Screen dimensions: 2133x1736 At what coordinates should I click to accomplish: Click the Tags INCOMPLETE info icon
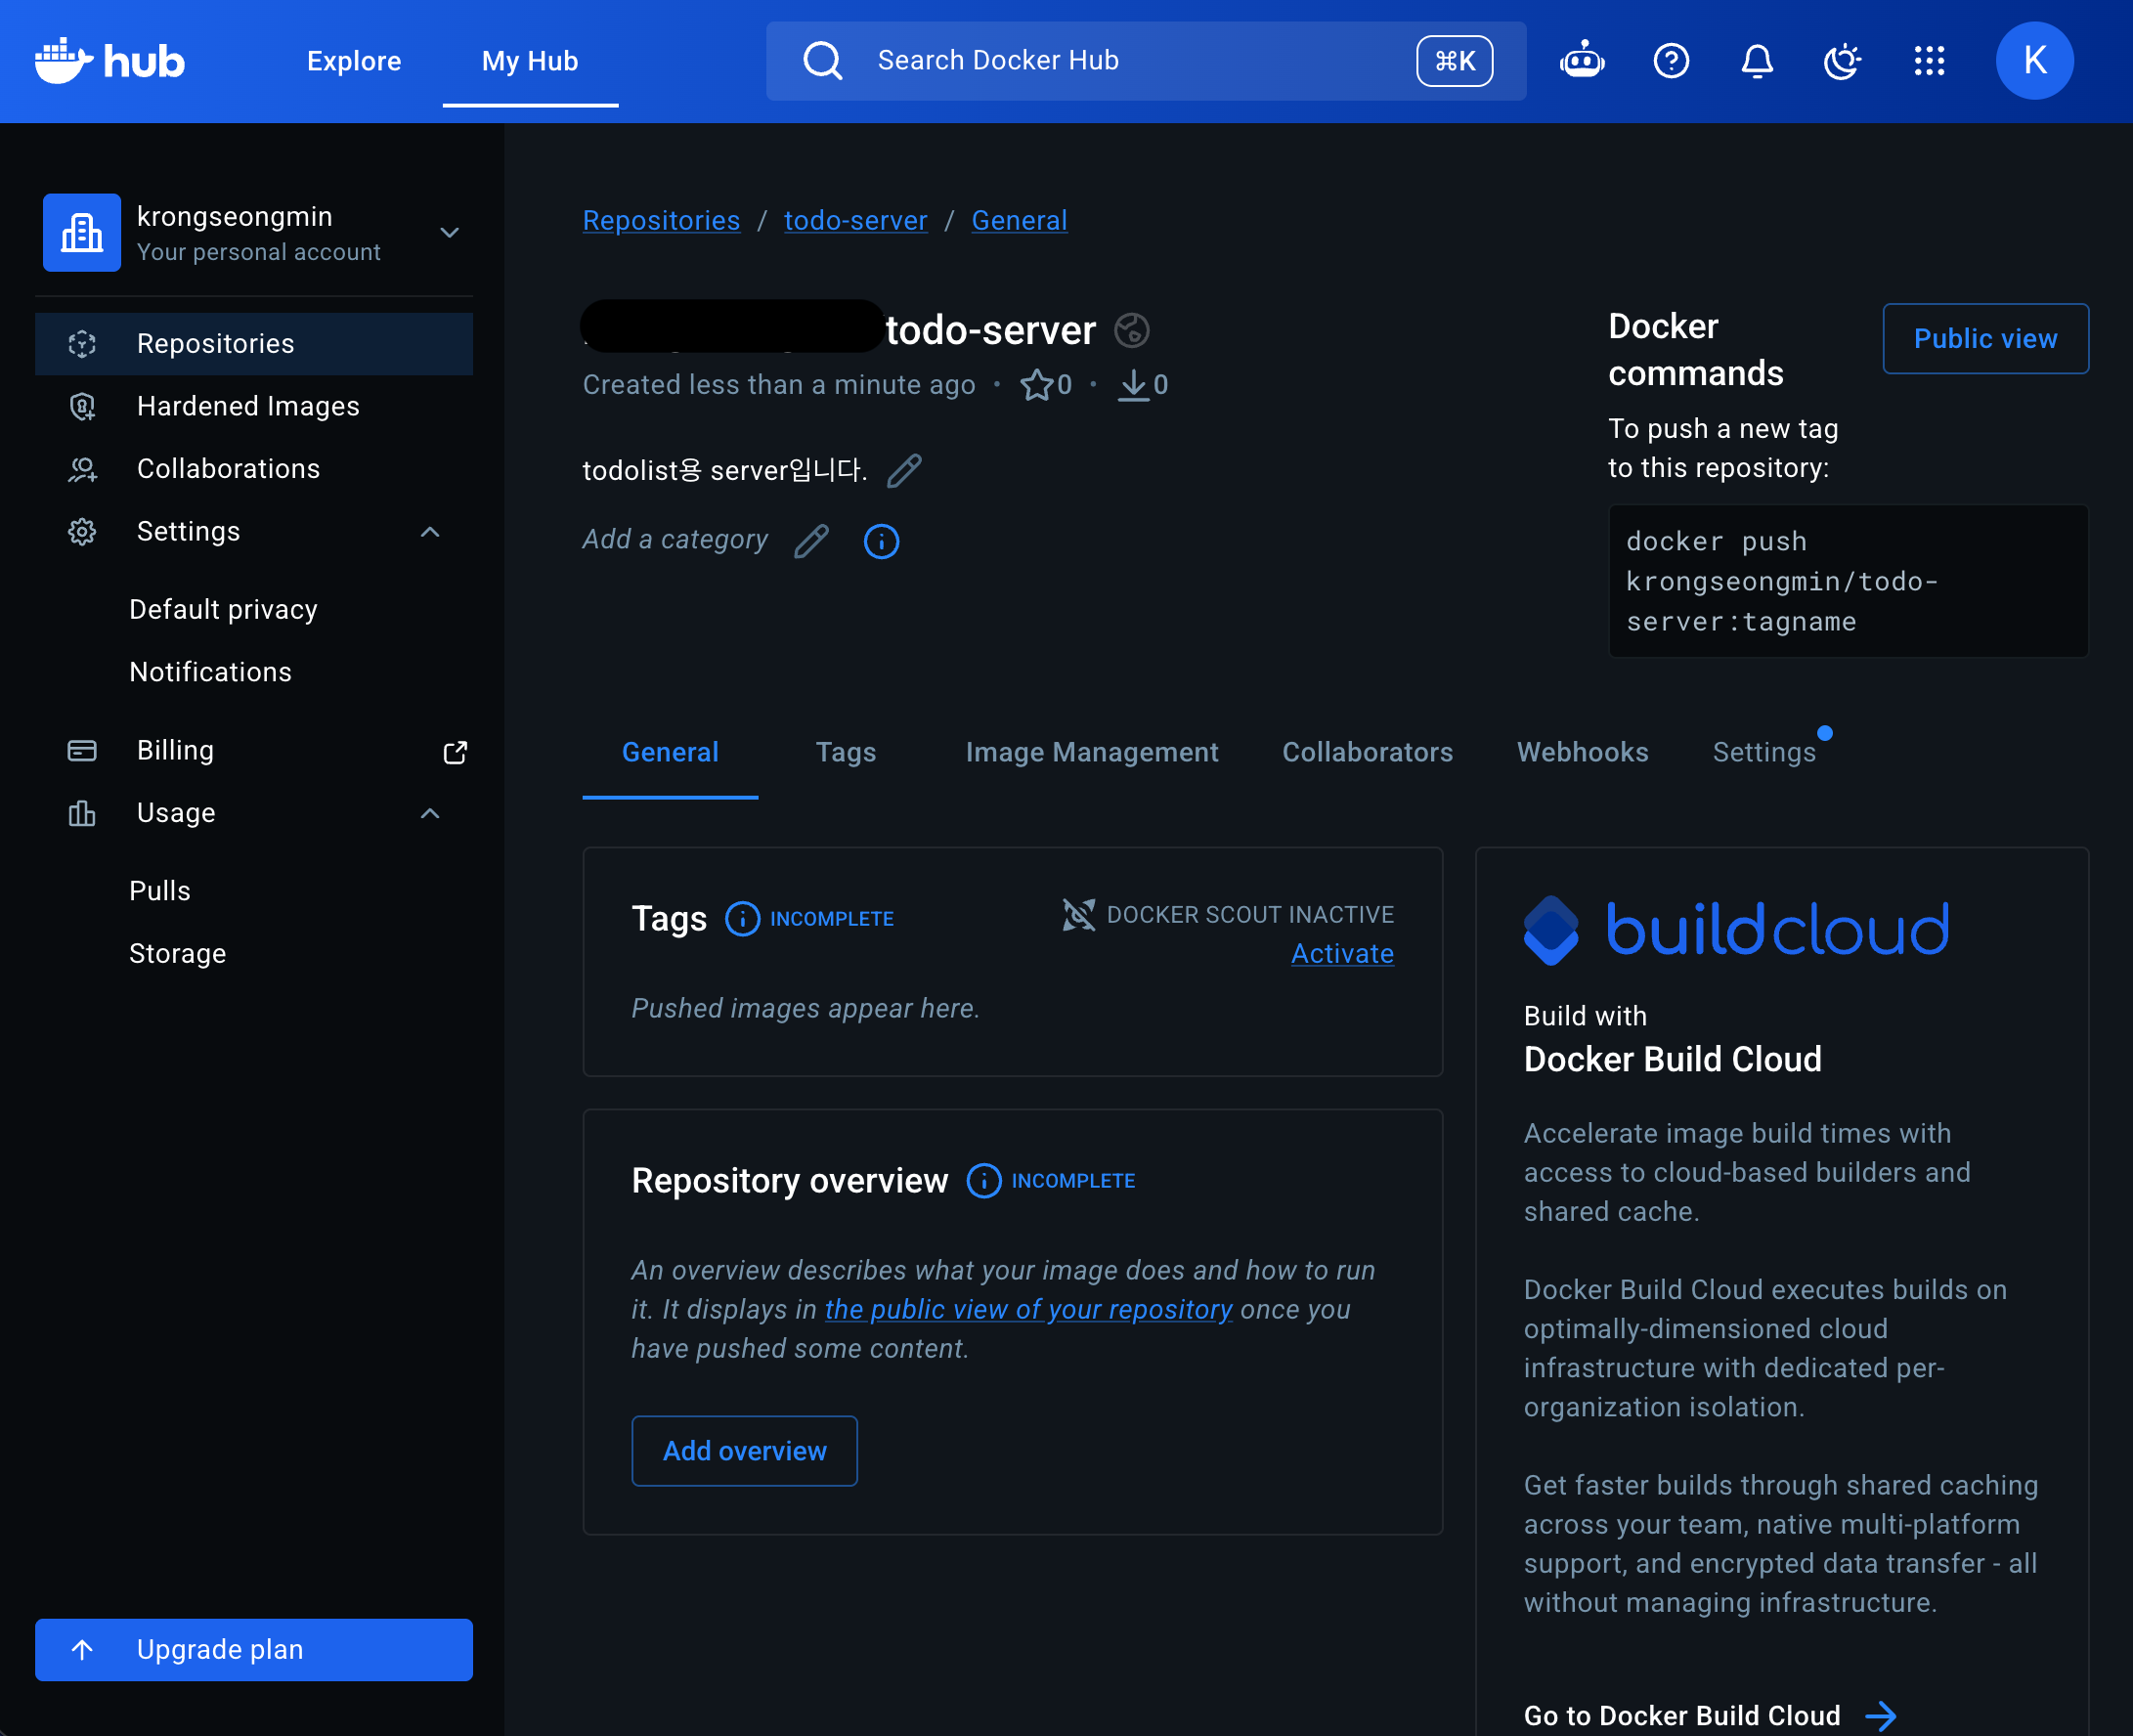pyautogui.click(x=742, y=919)
